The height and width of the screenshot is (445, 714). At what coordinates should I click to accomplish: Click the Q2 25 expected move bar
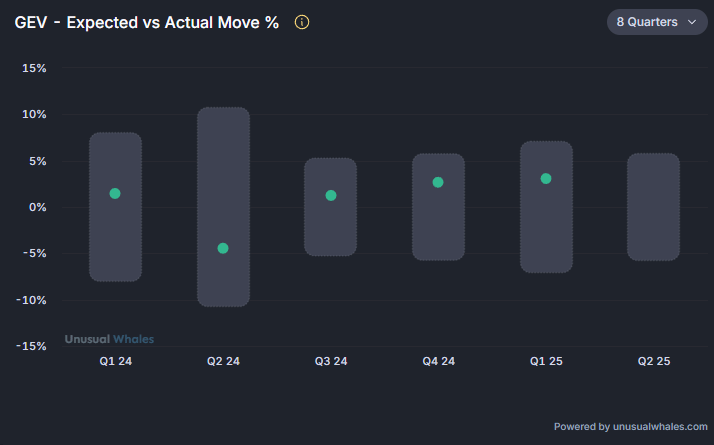coord(654,207)
